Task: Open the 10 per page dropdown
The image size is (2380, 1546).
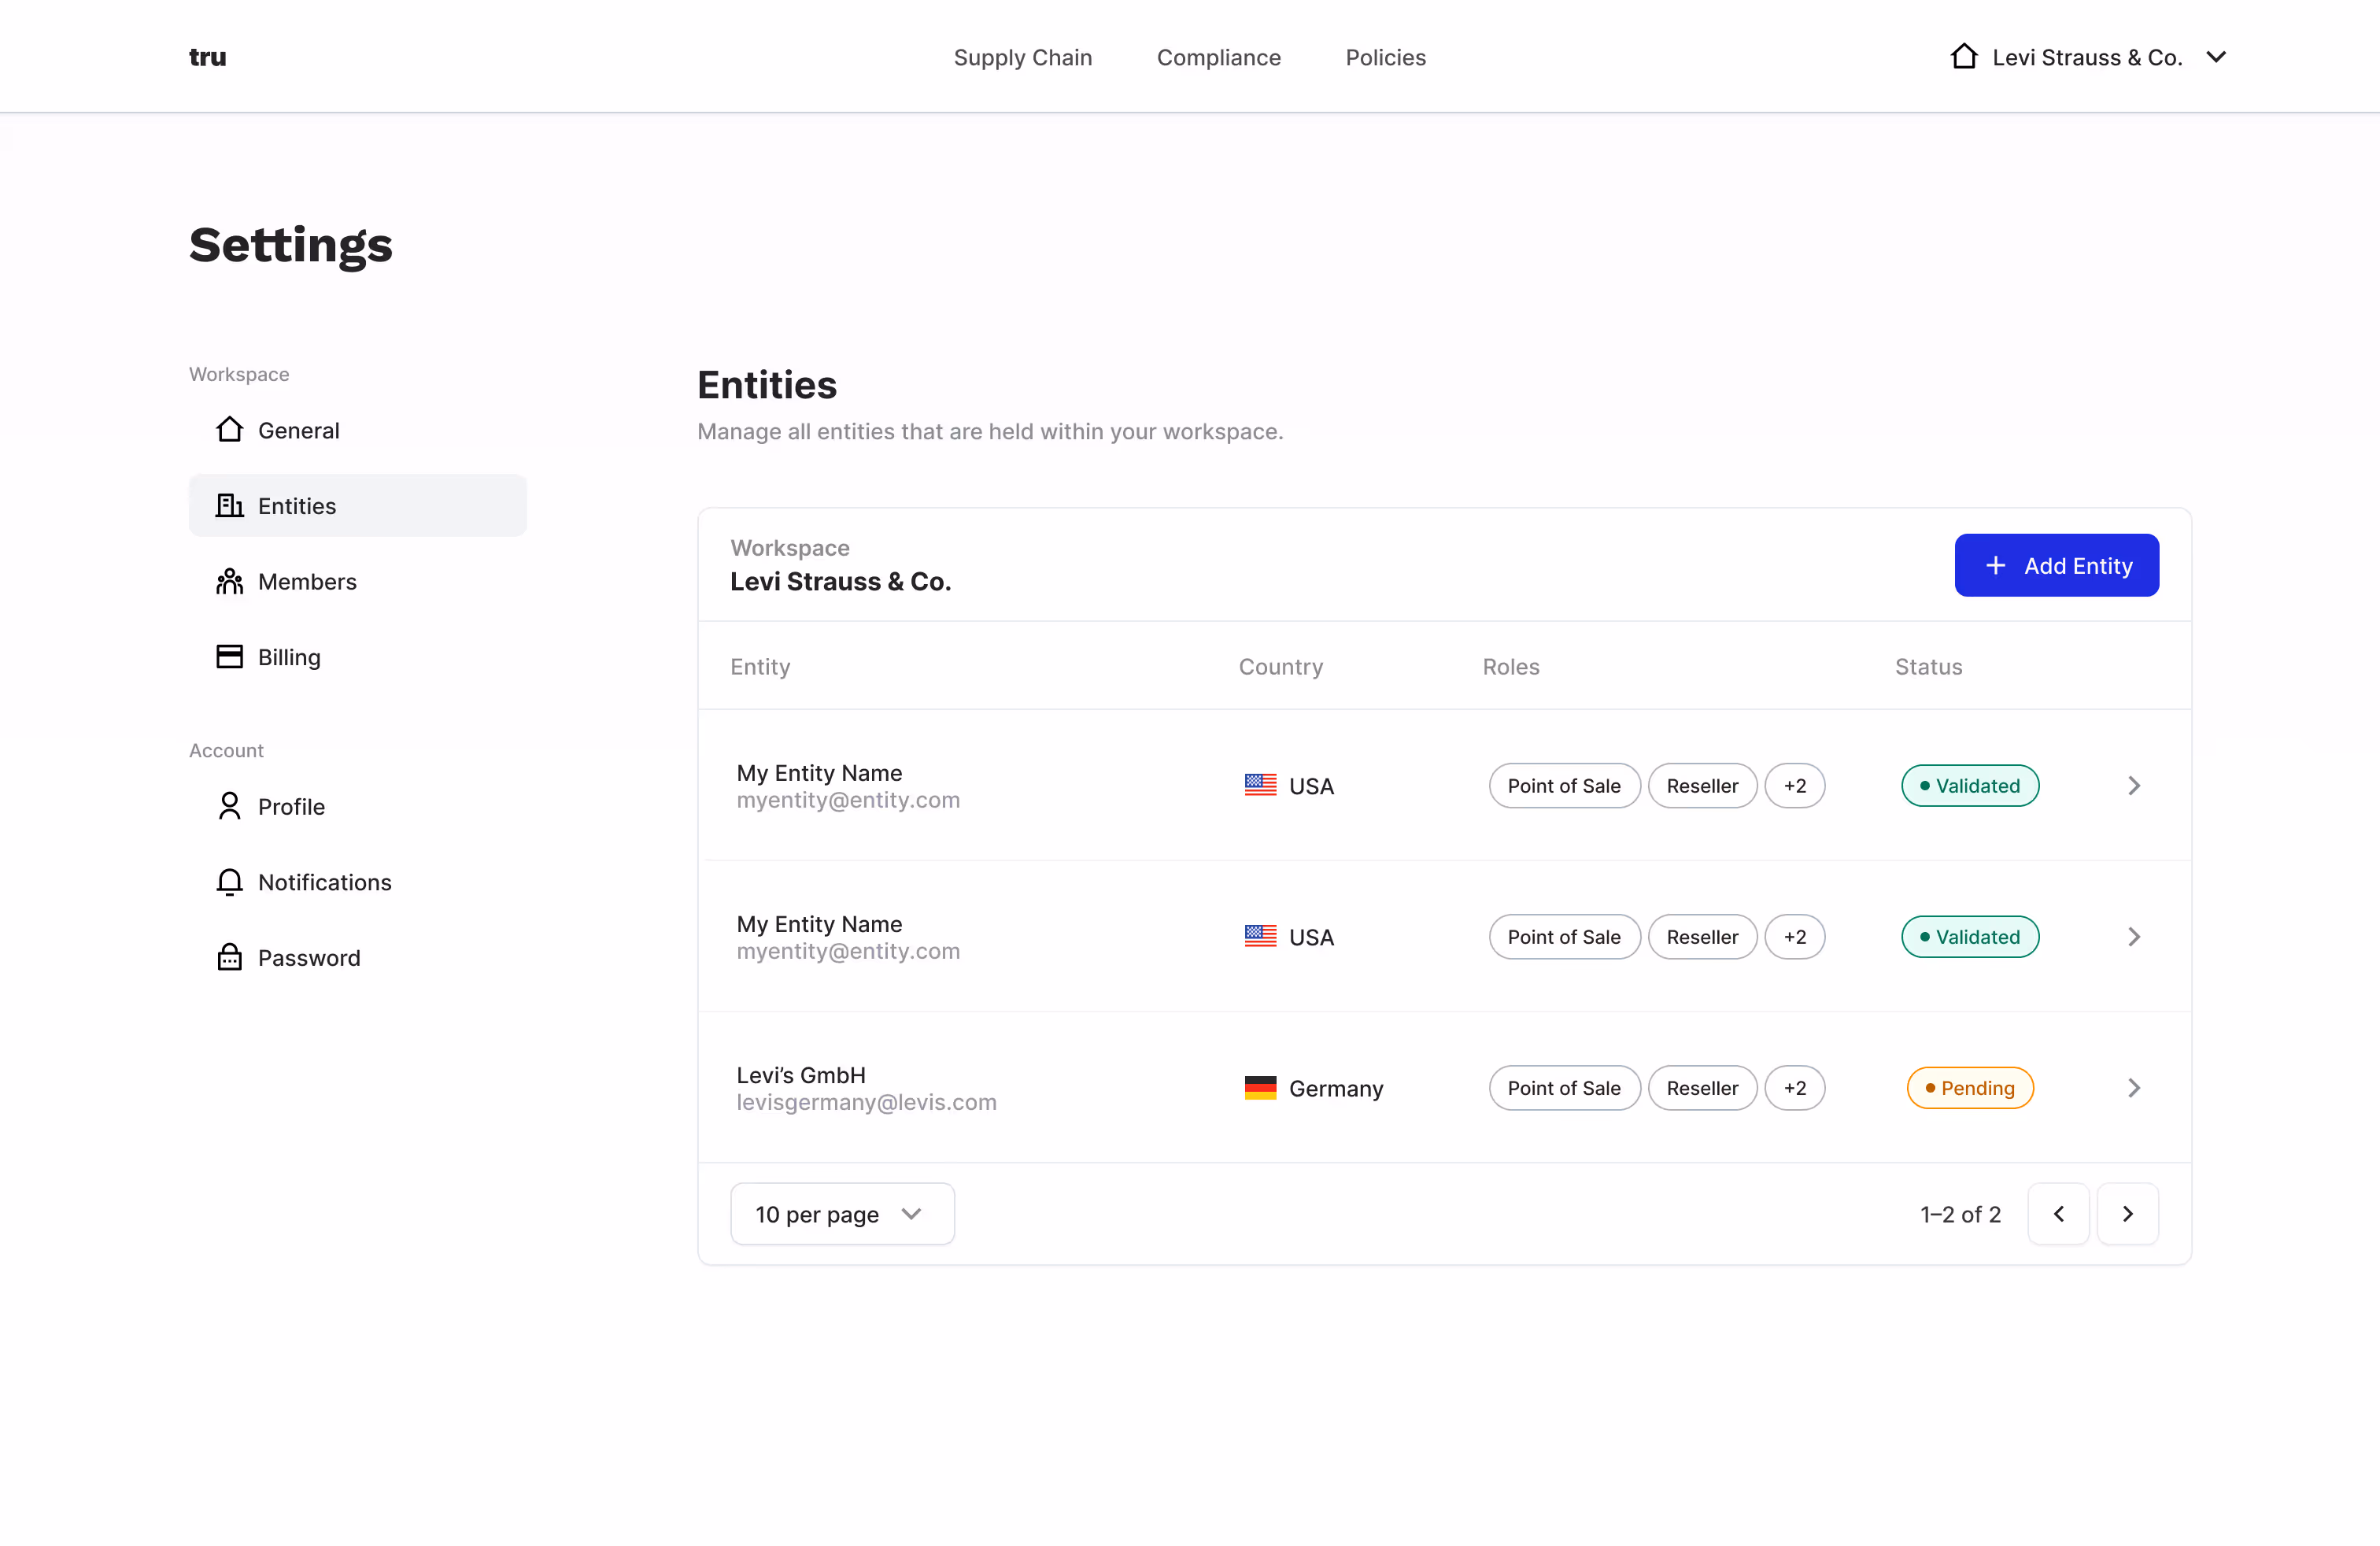Action: tap(842, 1213)
